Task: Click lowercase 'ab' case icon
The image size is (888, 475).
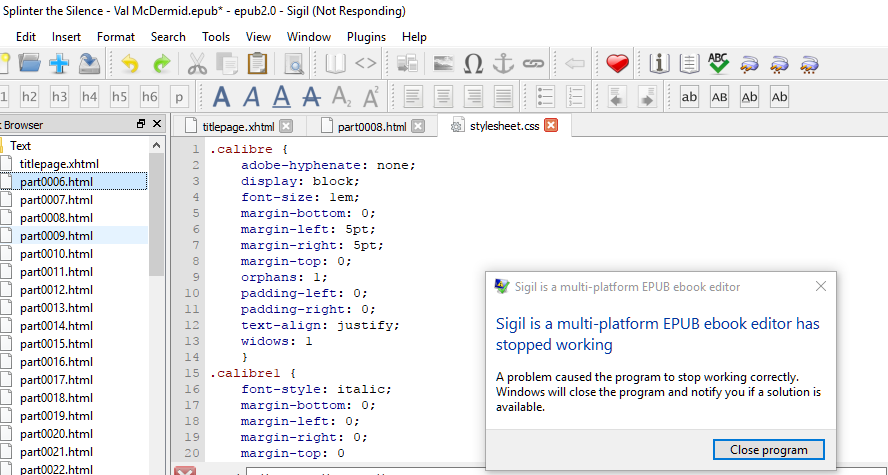Action: pos(689,97)
